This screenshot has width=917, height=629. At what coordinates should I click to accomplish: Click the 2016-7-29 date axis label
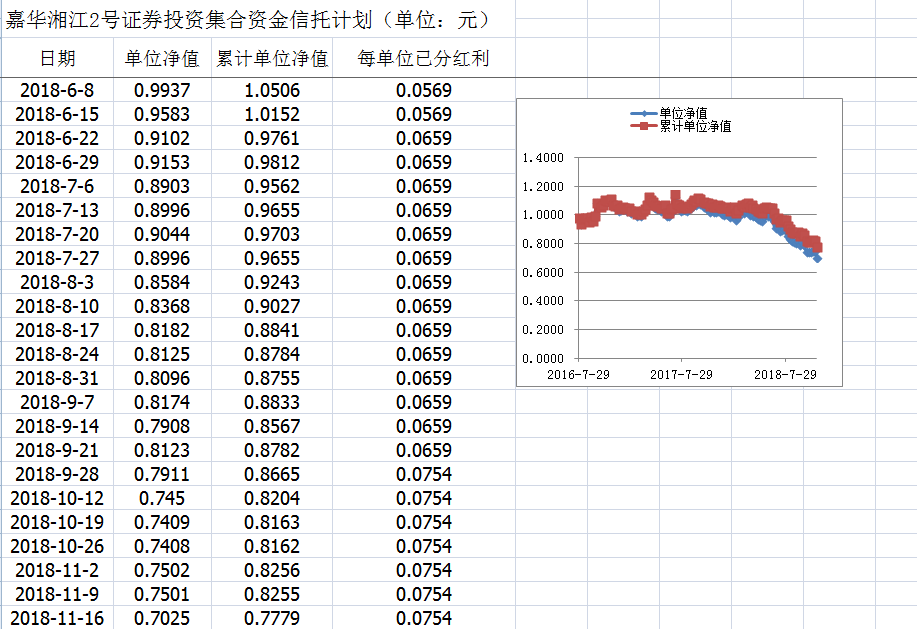(x=578, y=374)
